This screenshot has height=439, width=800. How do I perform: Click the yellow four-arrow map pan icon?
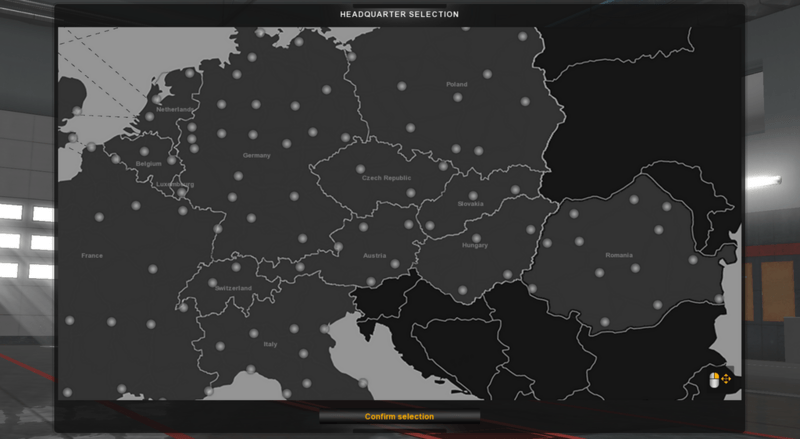coord(726,379)
